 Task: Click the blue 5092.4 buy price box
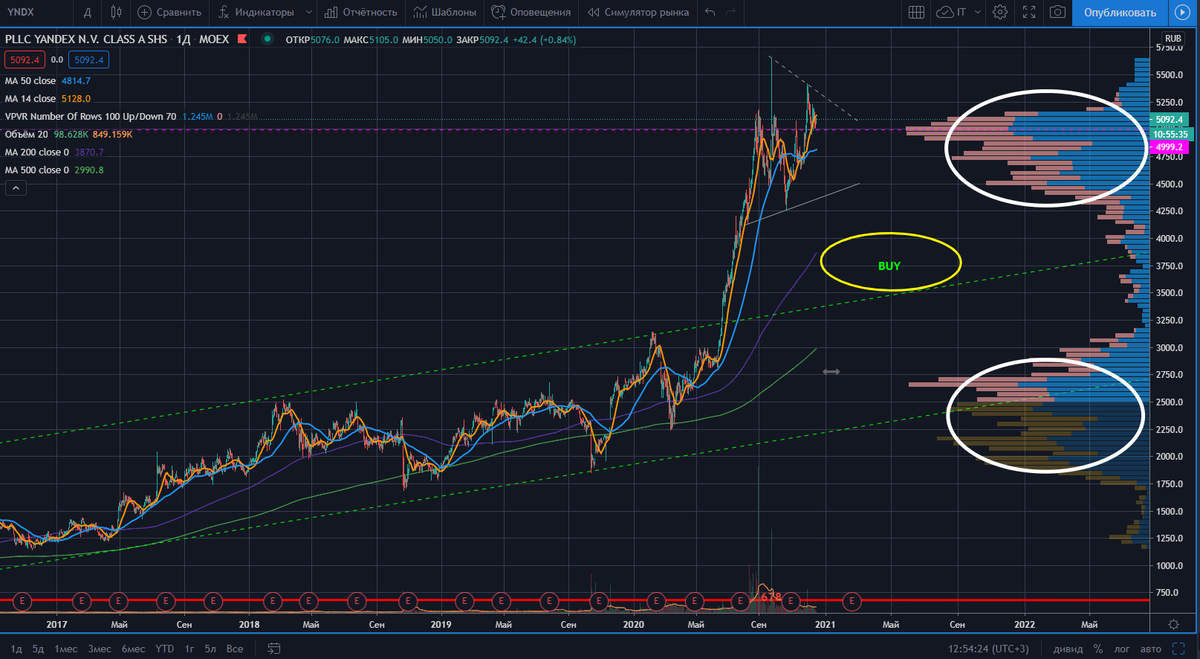[x=89, y=60]
